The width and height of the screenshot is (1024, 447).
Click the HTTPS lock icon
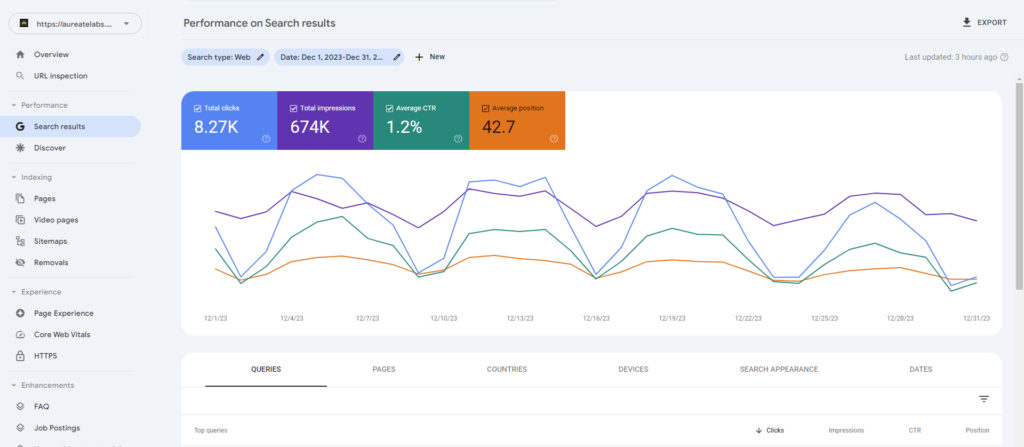click(x=20, y=355)
